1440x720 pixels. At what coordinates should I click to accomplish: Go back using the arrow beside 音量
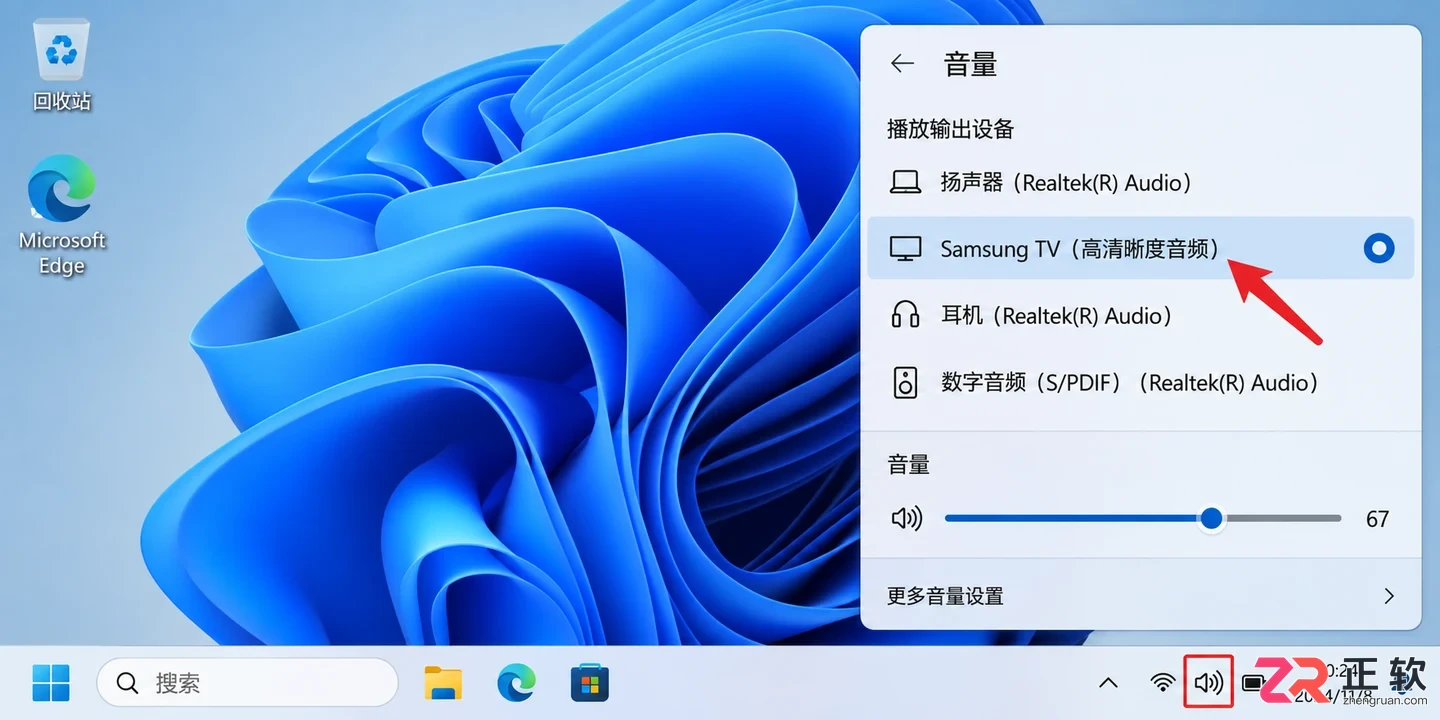(902, 64)
